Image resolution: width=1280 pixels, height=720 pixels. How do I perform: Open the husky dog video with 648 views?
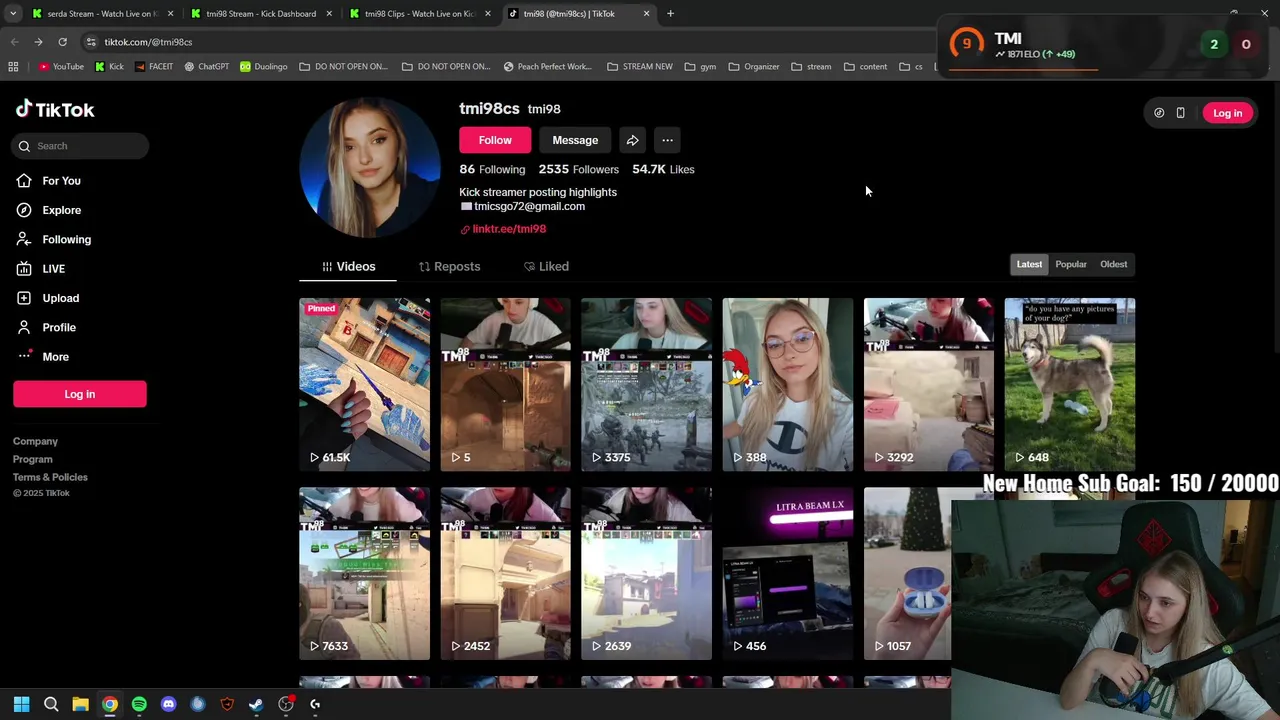tap(1070, 384)
